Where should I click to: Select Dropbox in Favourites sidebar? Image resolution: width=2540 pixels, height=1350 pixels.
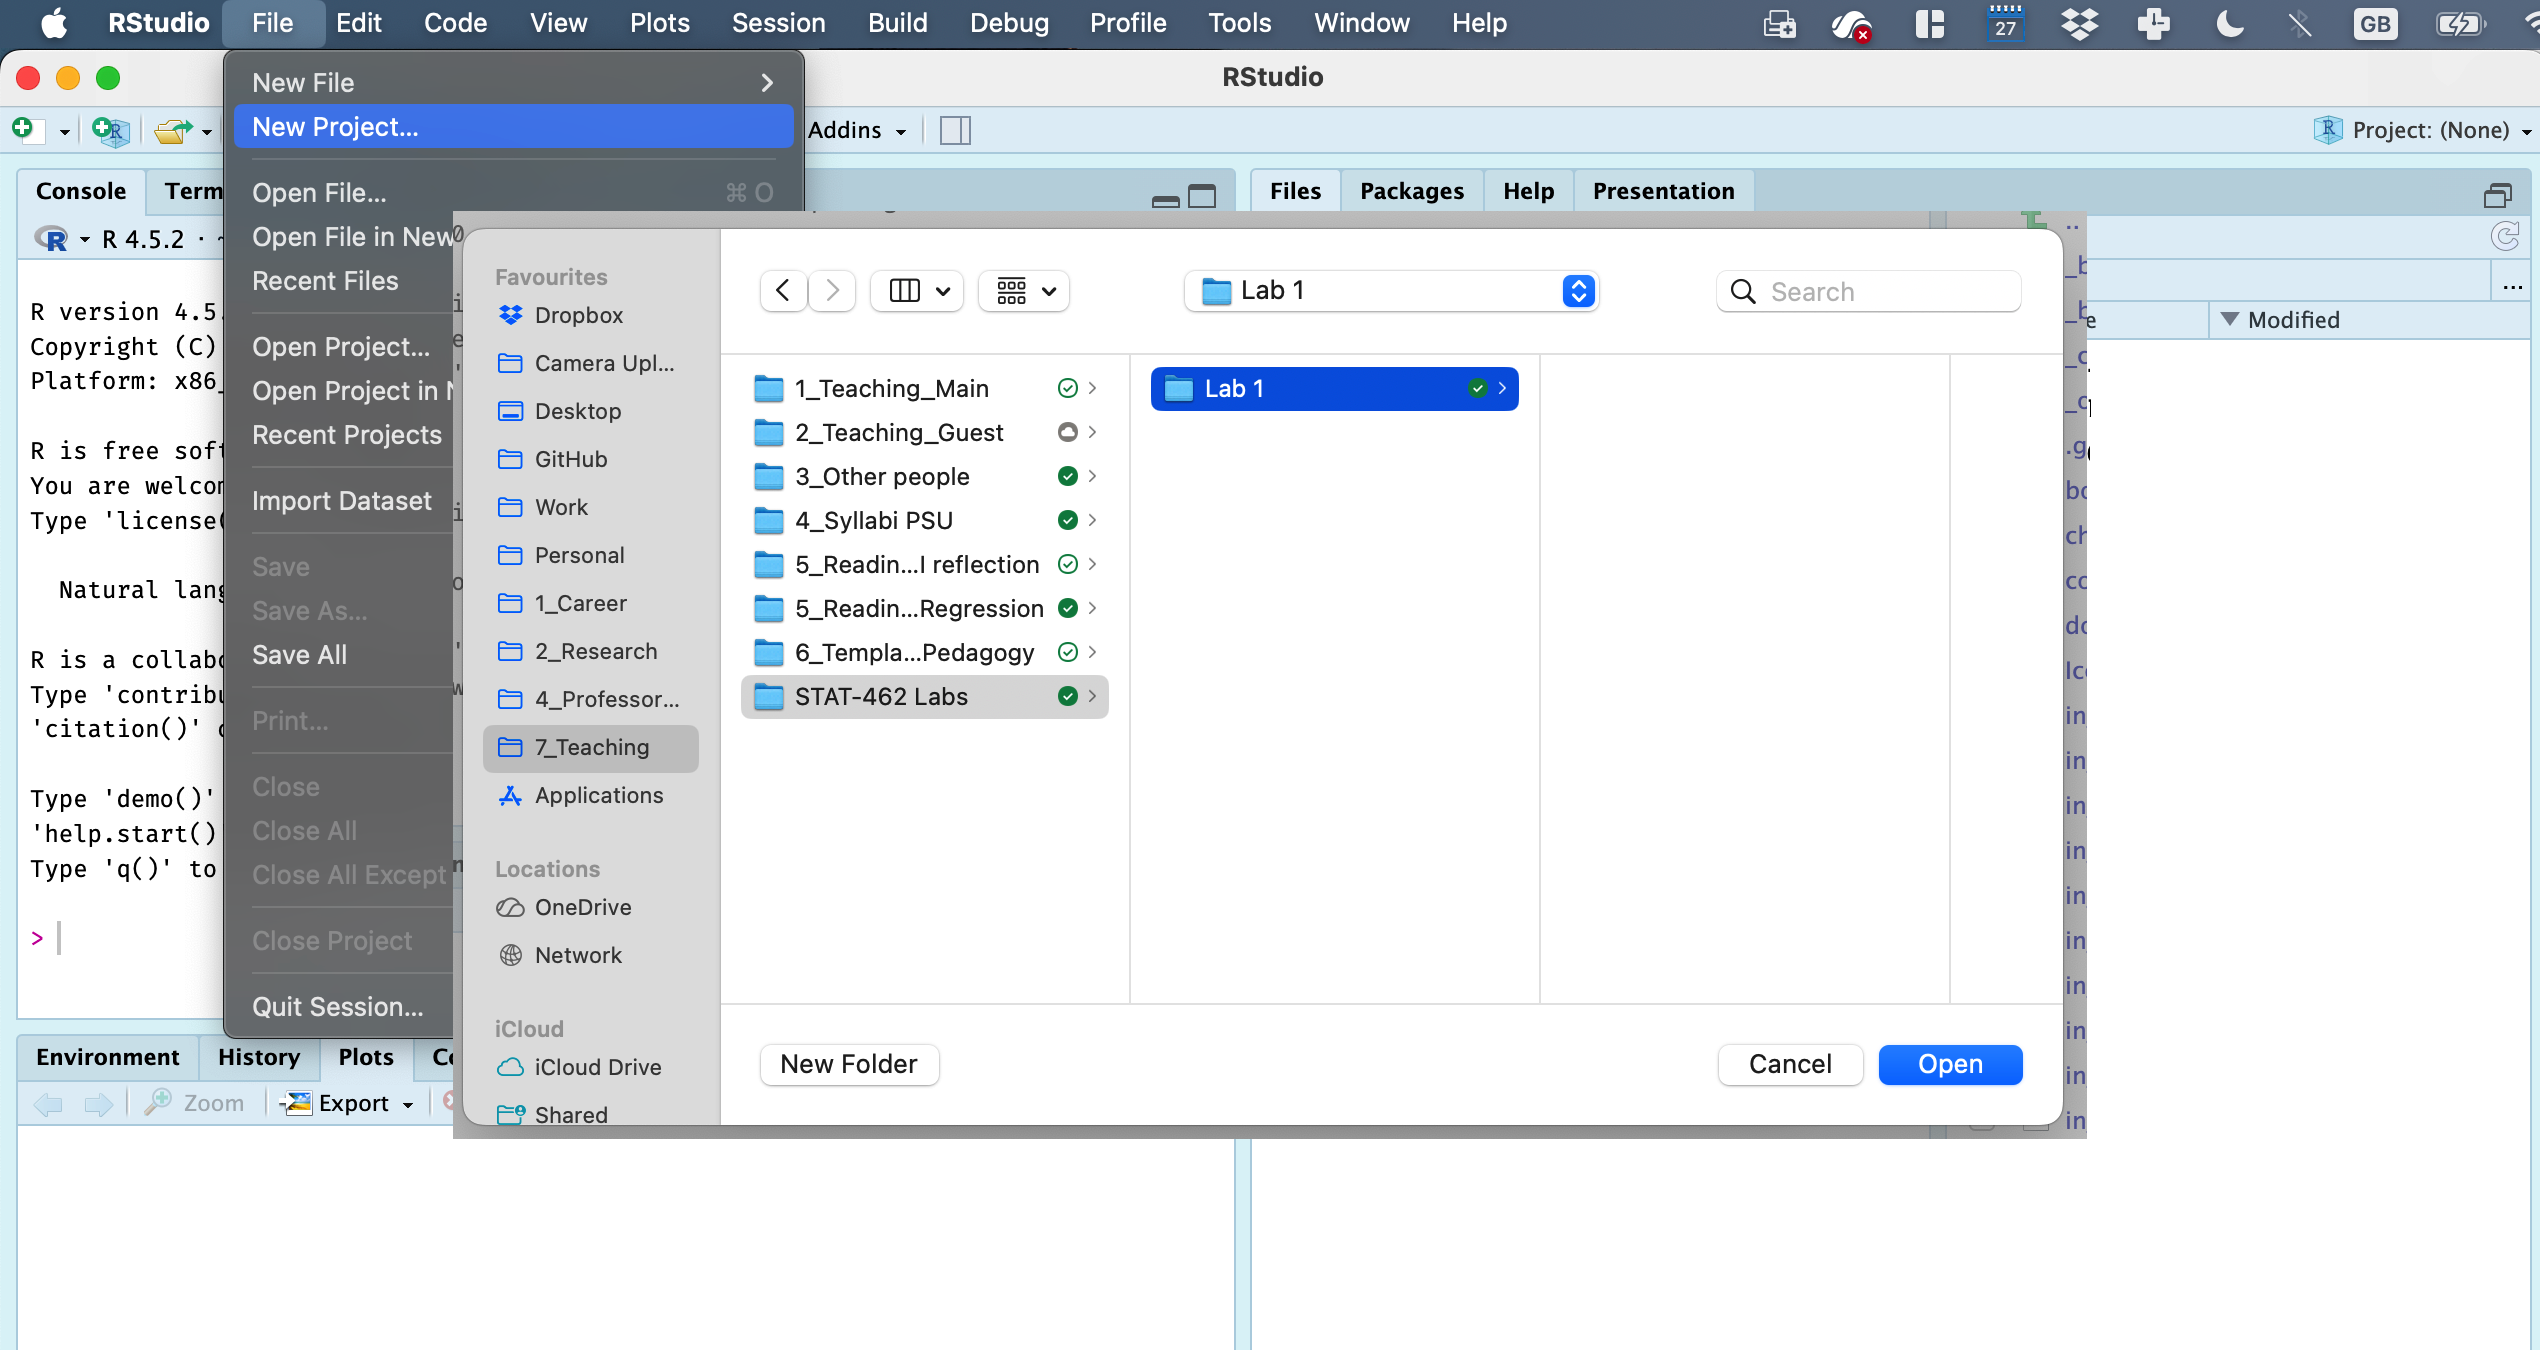pos(578,315)
